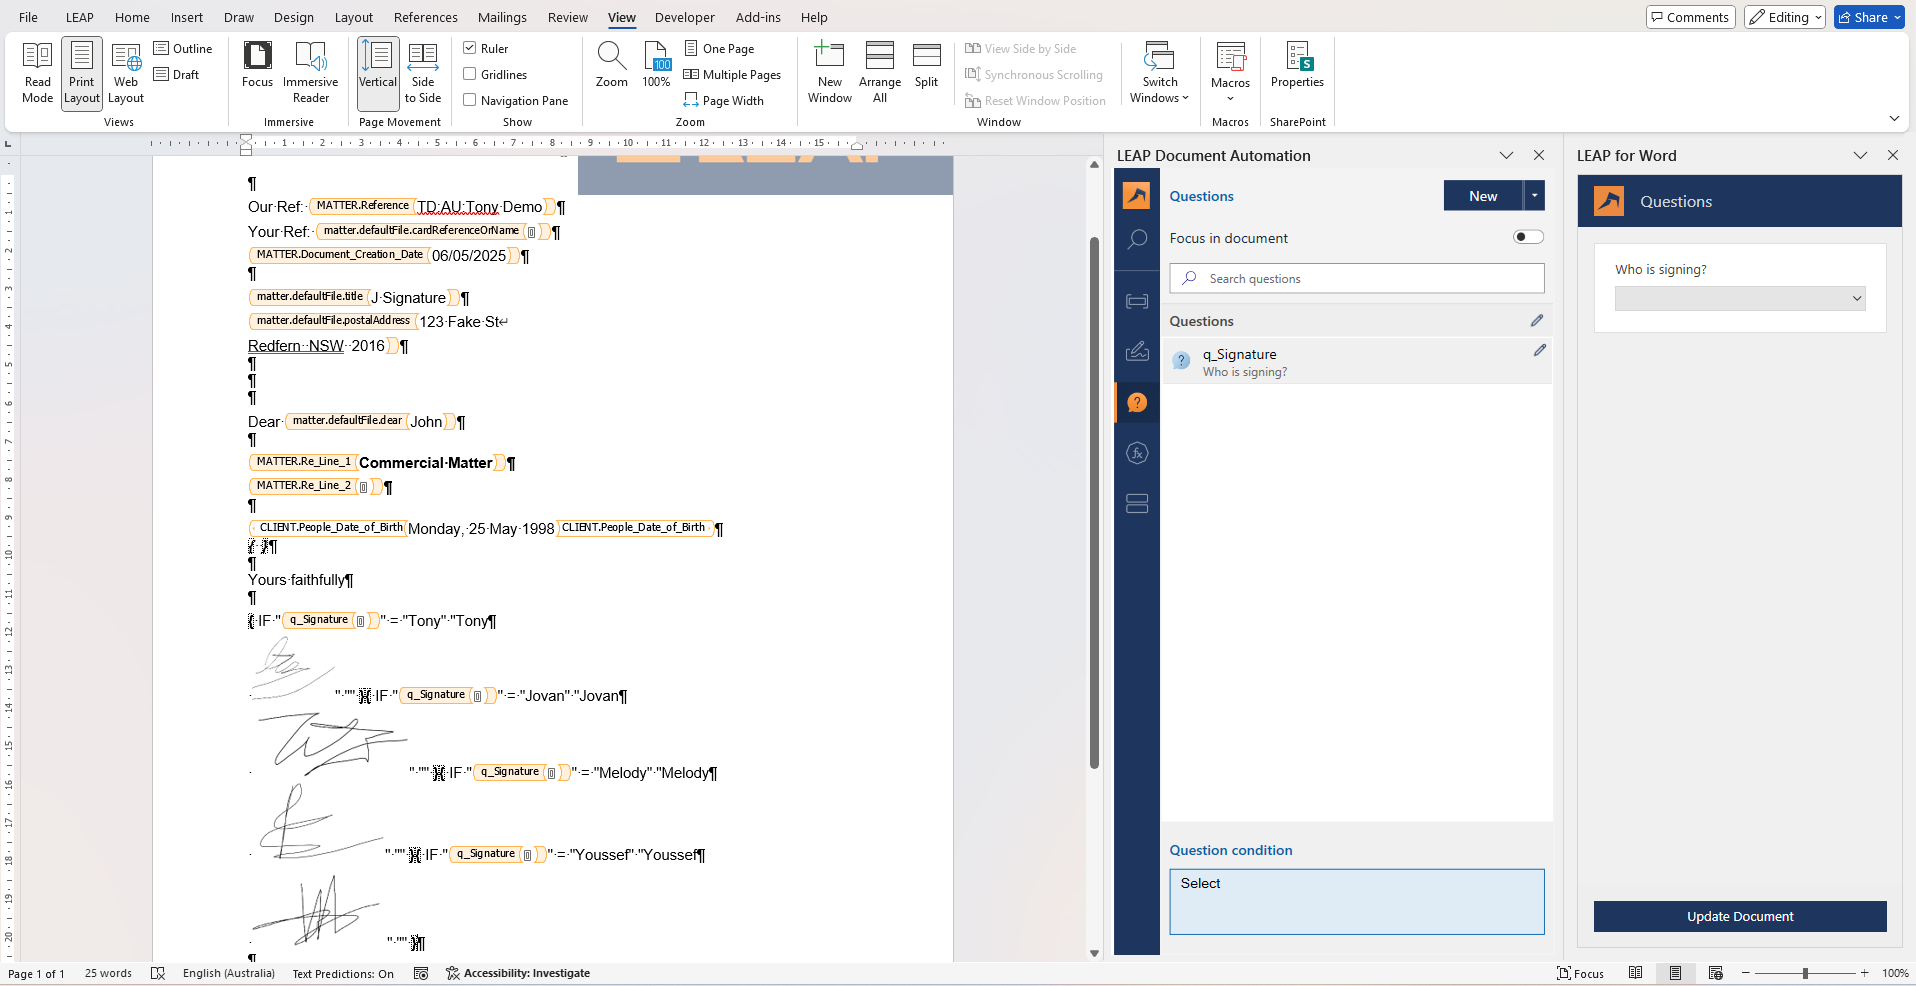Turn on Focus in document toggle
The height and width of the screenshot is (986, 1916).
tap(1528, 237)
